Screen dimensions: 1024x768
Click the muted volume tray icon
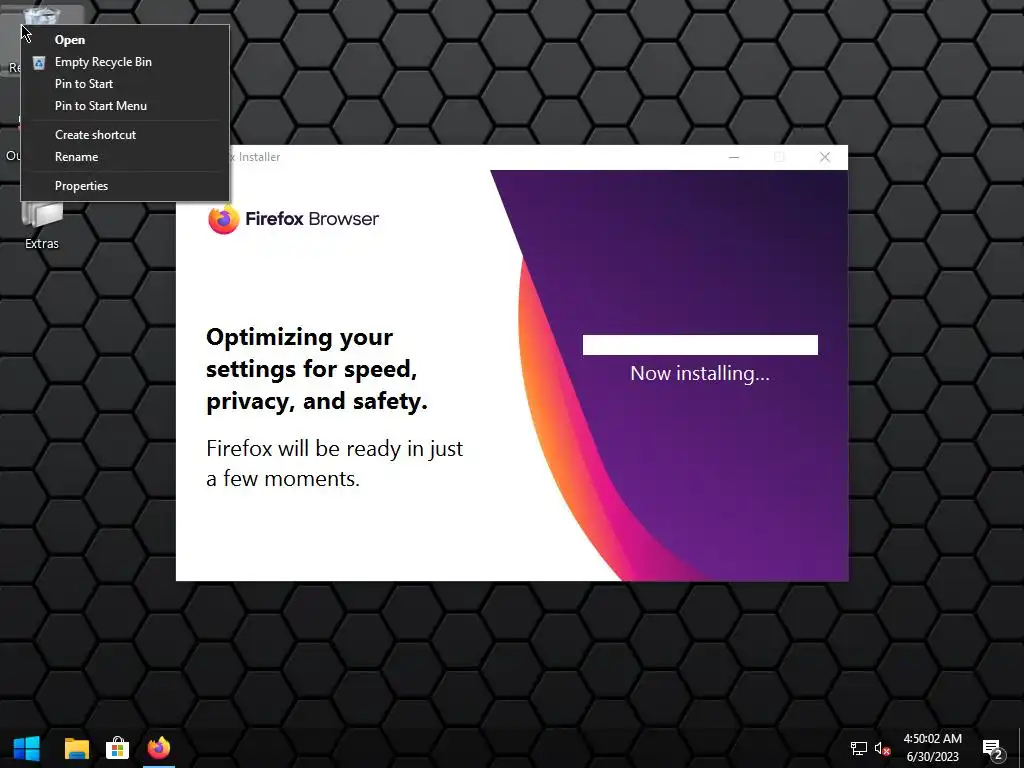pos(882,748)
